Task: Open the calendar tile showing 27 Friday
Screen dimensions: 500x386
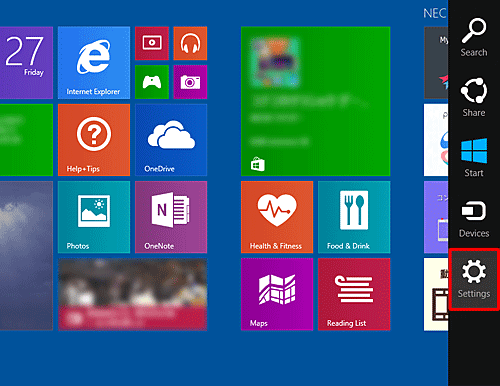Action: coord(26,63)
